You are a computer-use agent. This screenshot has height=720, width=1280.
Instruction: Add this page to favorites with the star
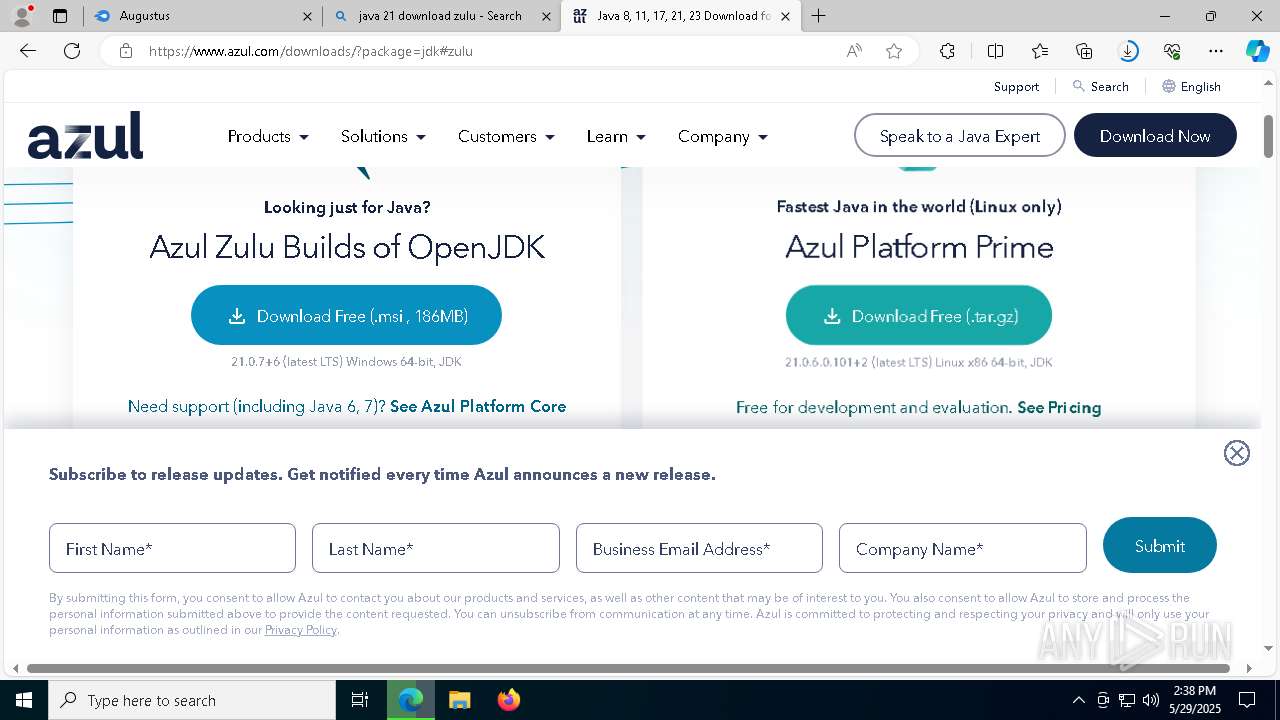(894, 51)
